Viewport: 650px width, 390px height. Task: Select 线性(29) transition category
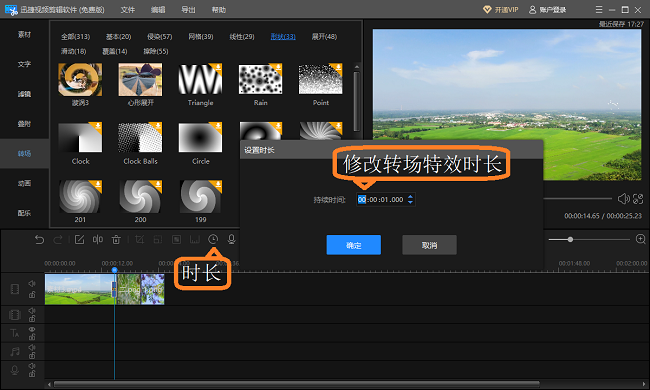pos(242,36)
